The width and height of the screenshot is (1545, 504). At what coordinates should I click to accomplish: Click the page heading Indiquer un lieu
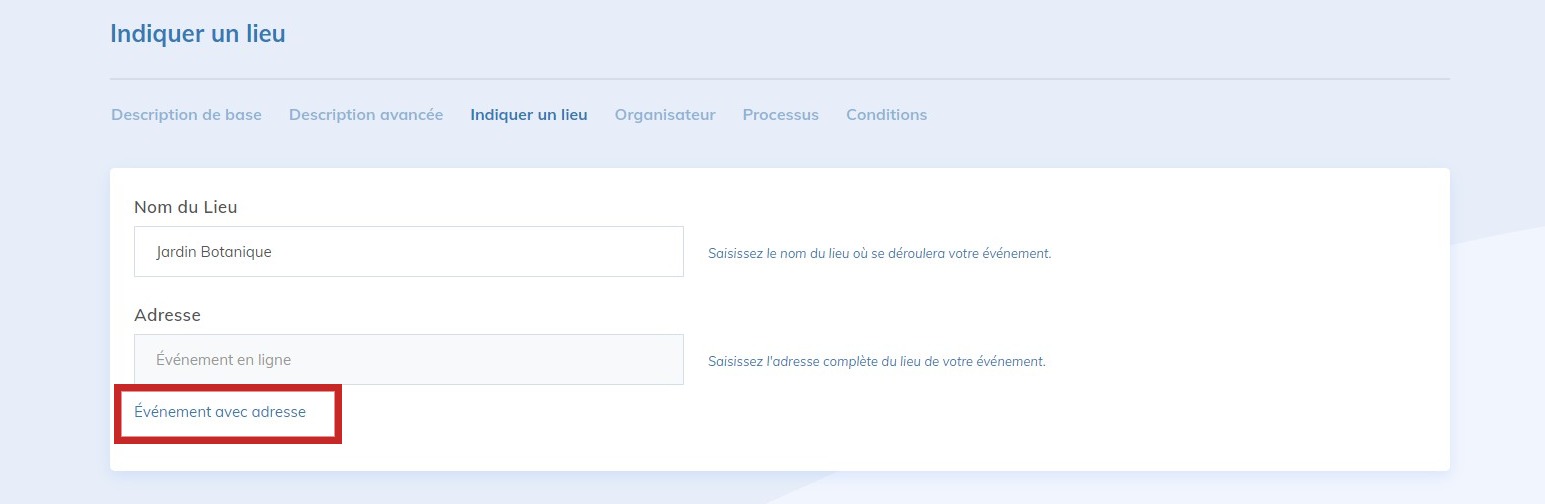[x=197, y=34]
